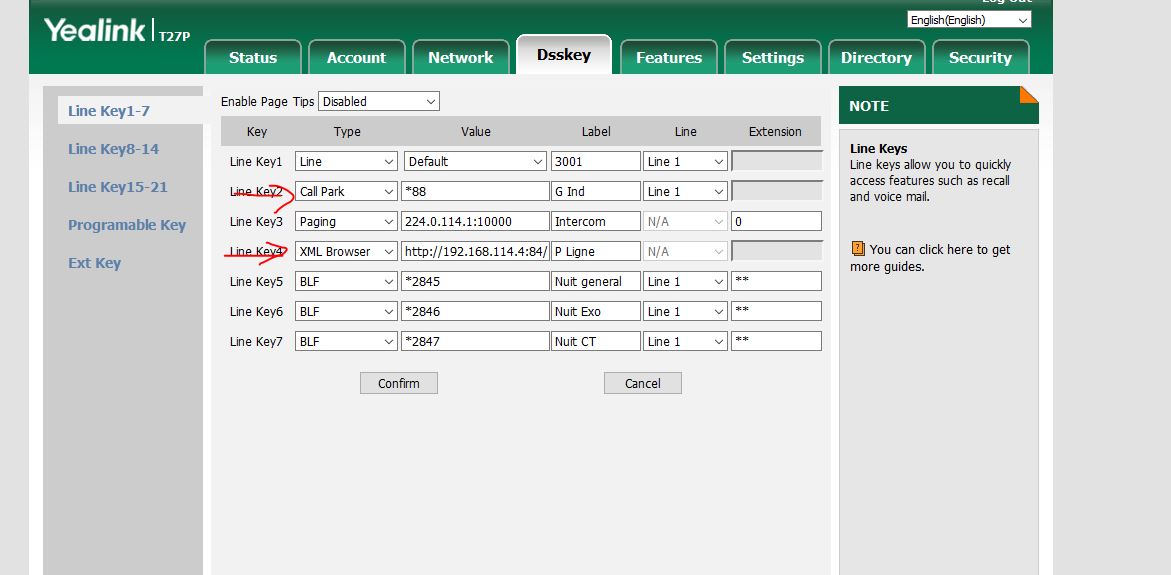
Task: Open Line Key15-21 page
Action: (117, 187)
